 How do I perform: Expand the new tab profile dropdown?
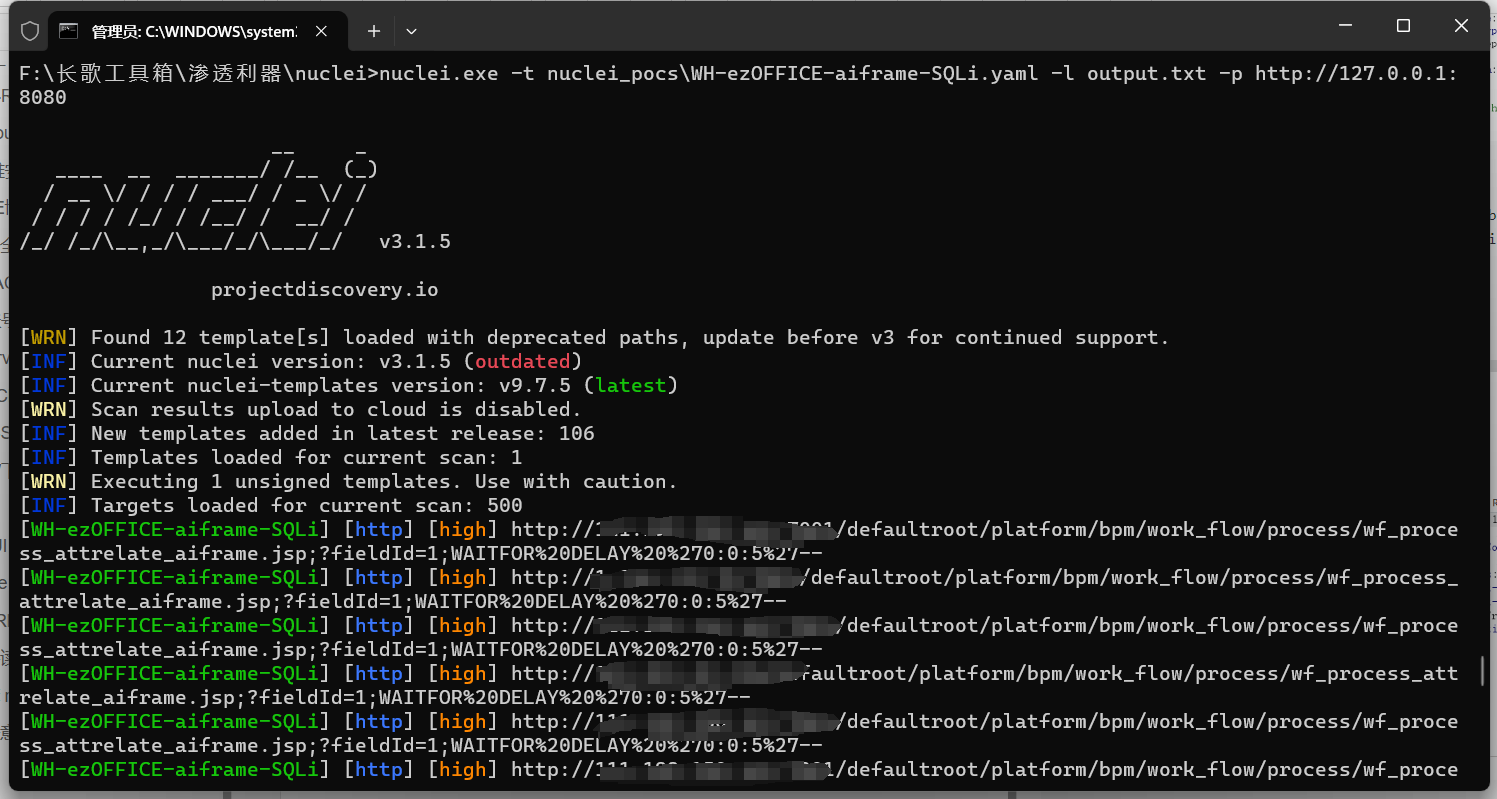click(x=411, y=31)
